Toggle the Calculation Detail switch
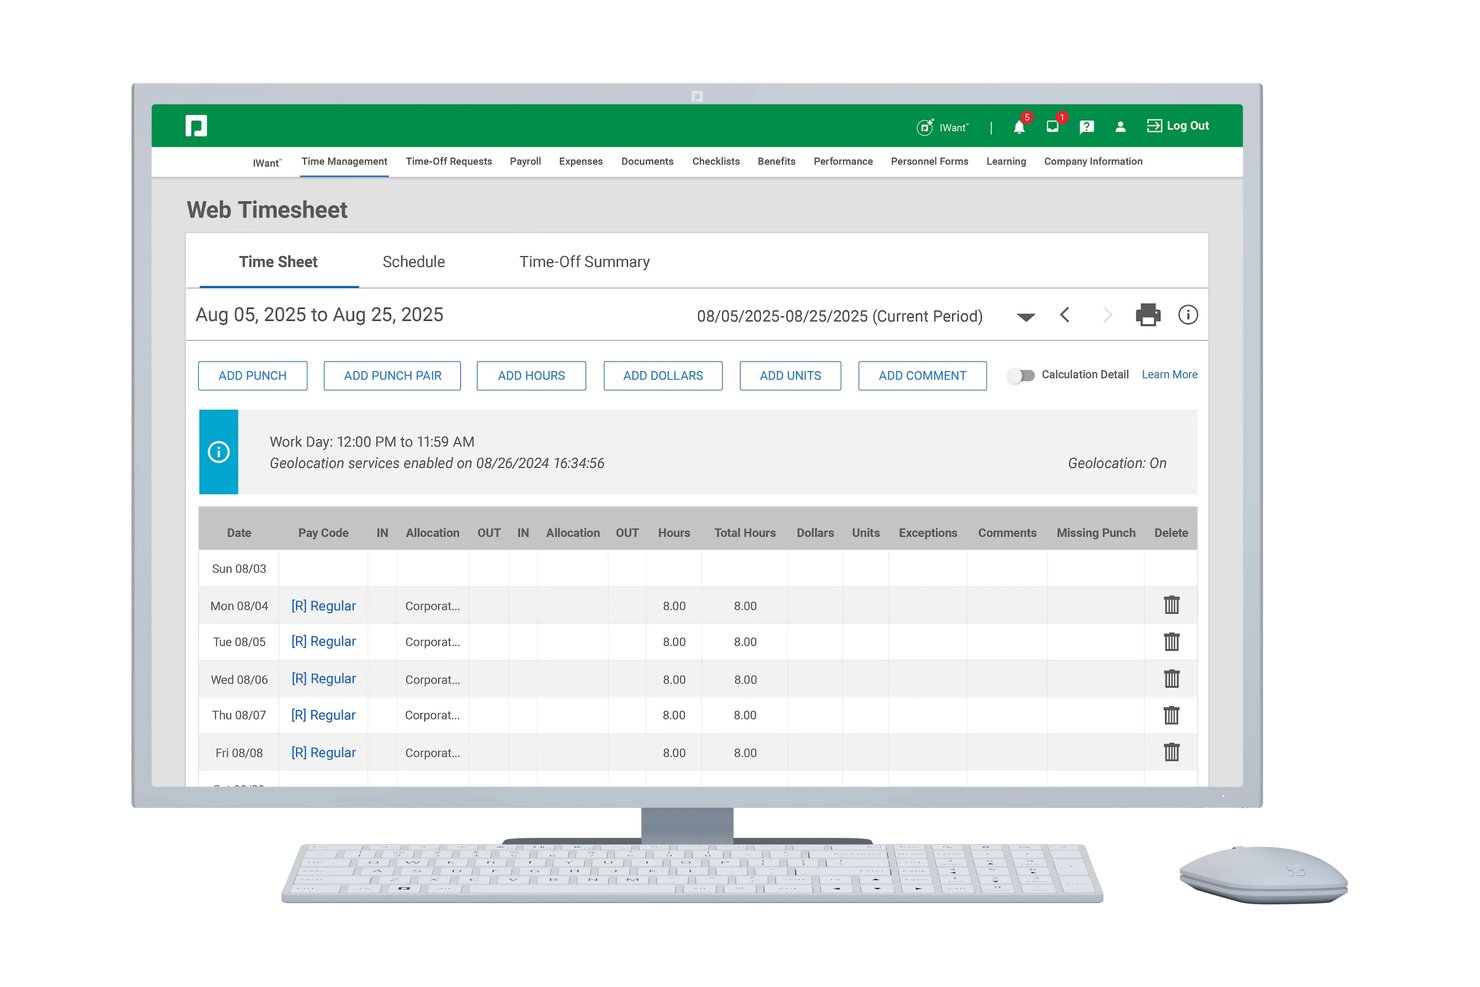This screenshot has height=987, width=1480. click(x=1021, y=376)
